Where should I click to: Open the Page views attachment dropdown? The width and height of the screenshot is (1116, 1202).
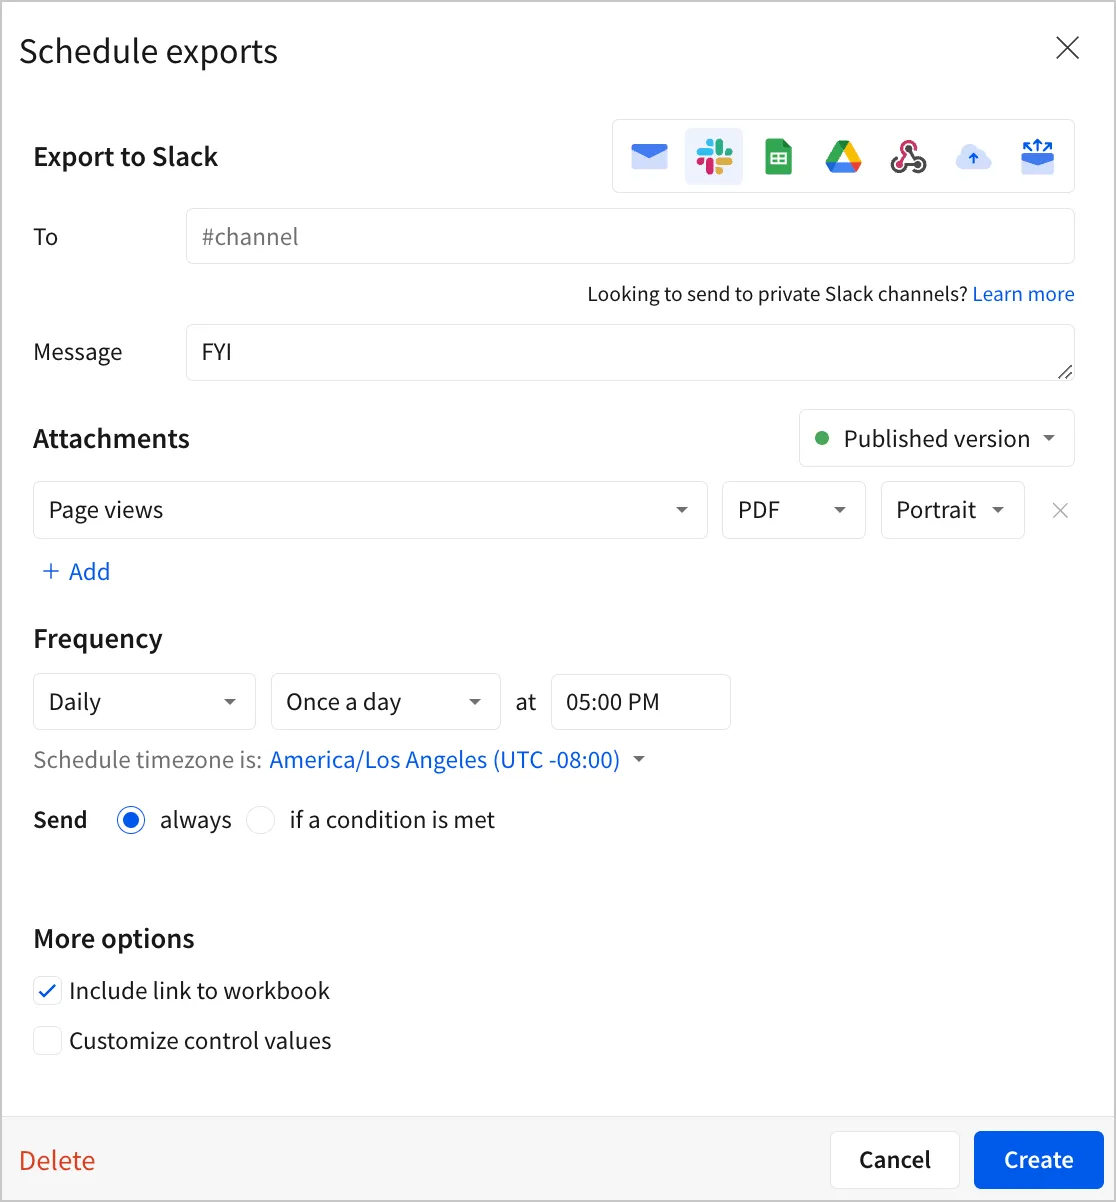click(370, 510)
